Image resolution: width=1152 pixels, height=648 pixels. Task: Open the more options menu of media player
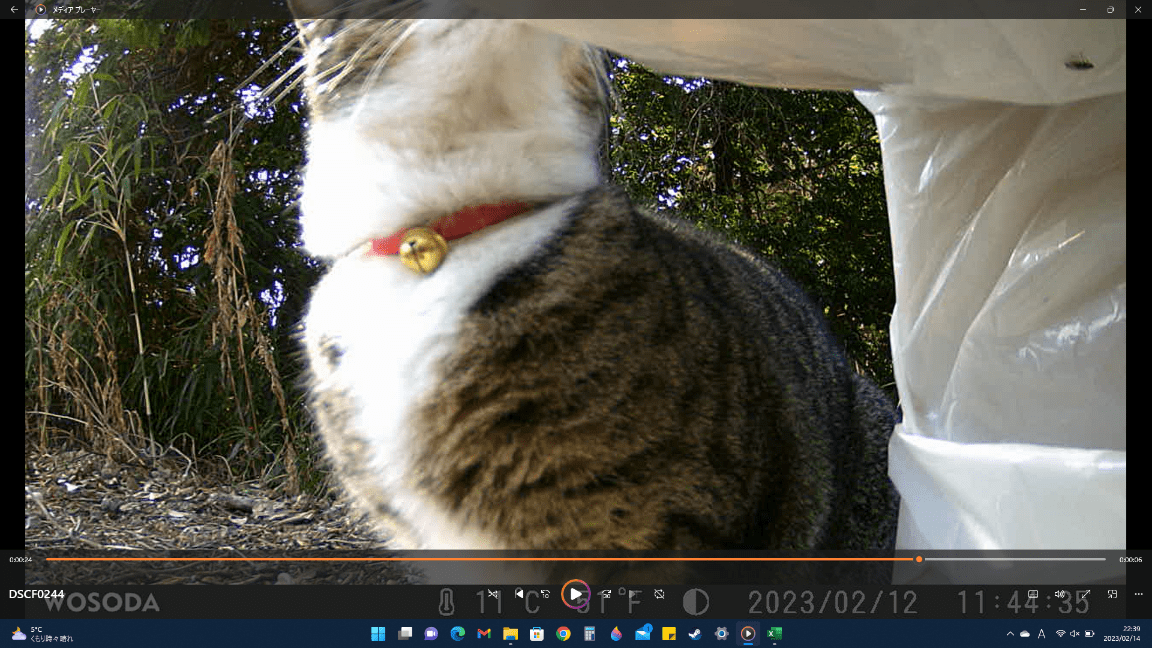click(x=1139, y=594)
